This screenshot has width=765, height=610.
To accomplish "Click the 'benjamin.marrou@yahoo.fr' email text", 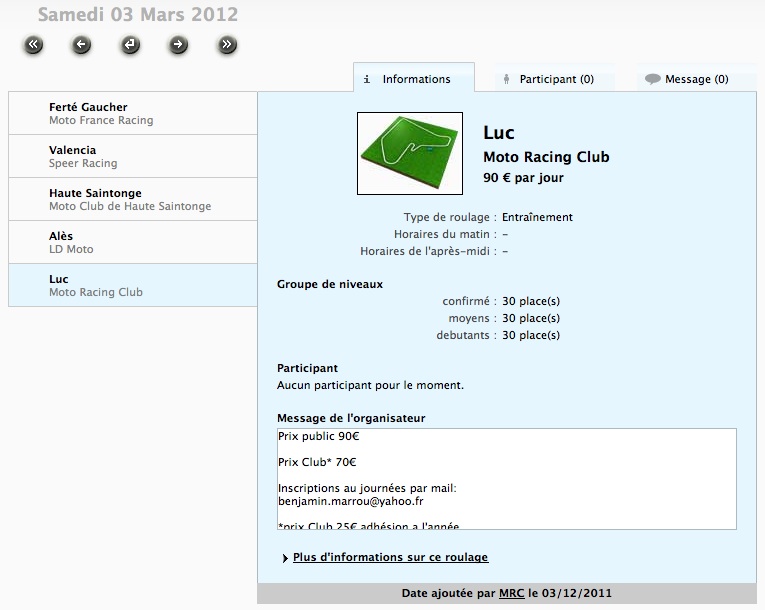I will [350, 501].
